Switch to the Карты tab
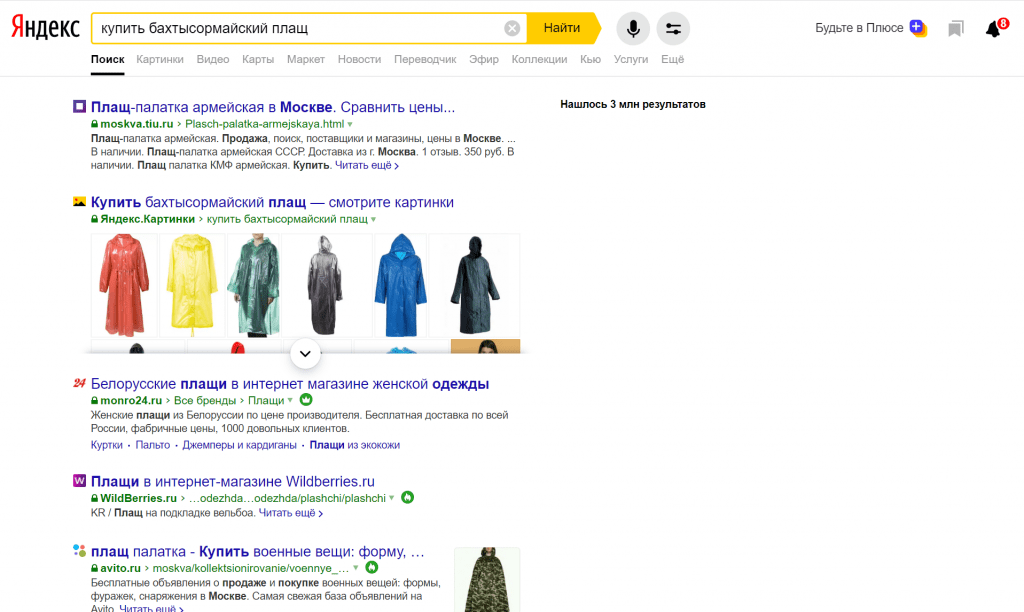This screenshot has width=1024, height=612. pyautogui.click(x=258, y=59)
